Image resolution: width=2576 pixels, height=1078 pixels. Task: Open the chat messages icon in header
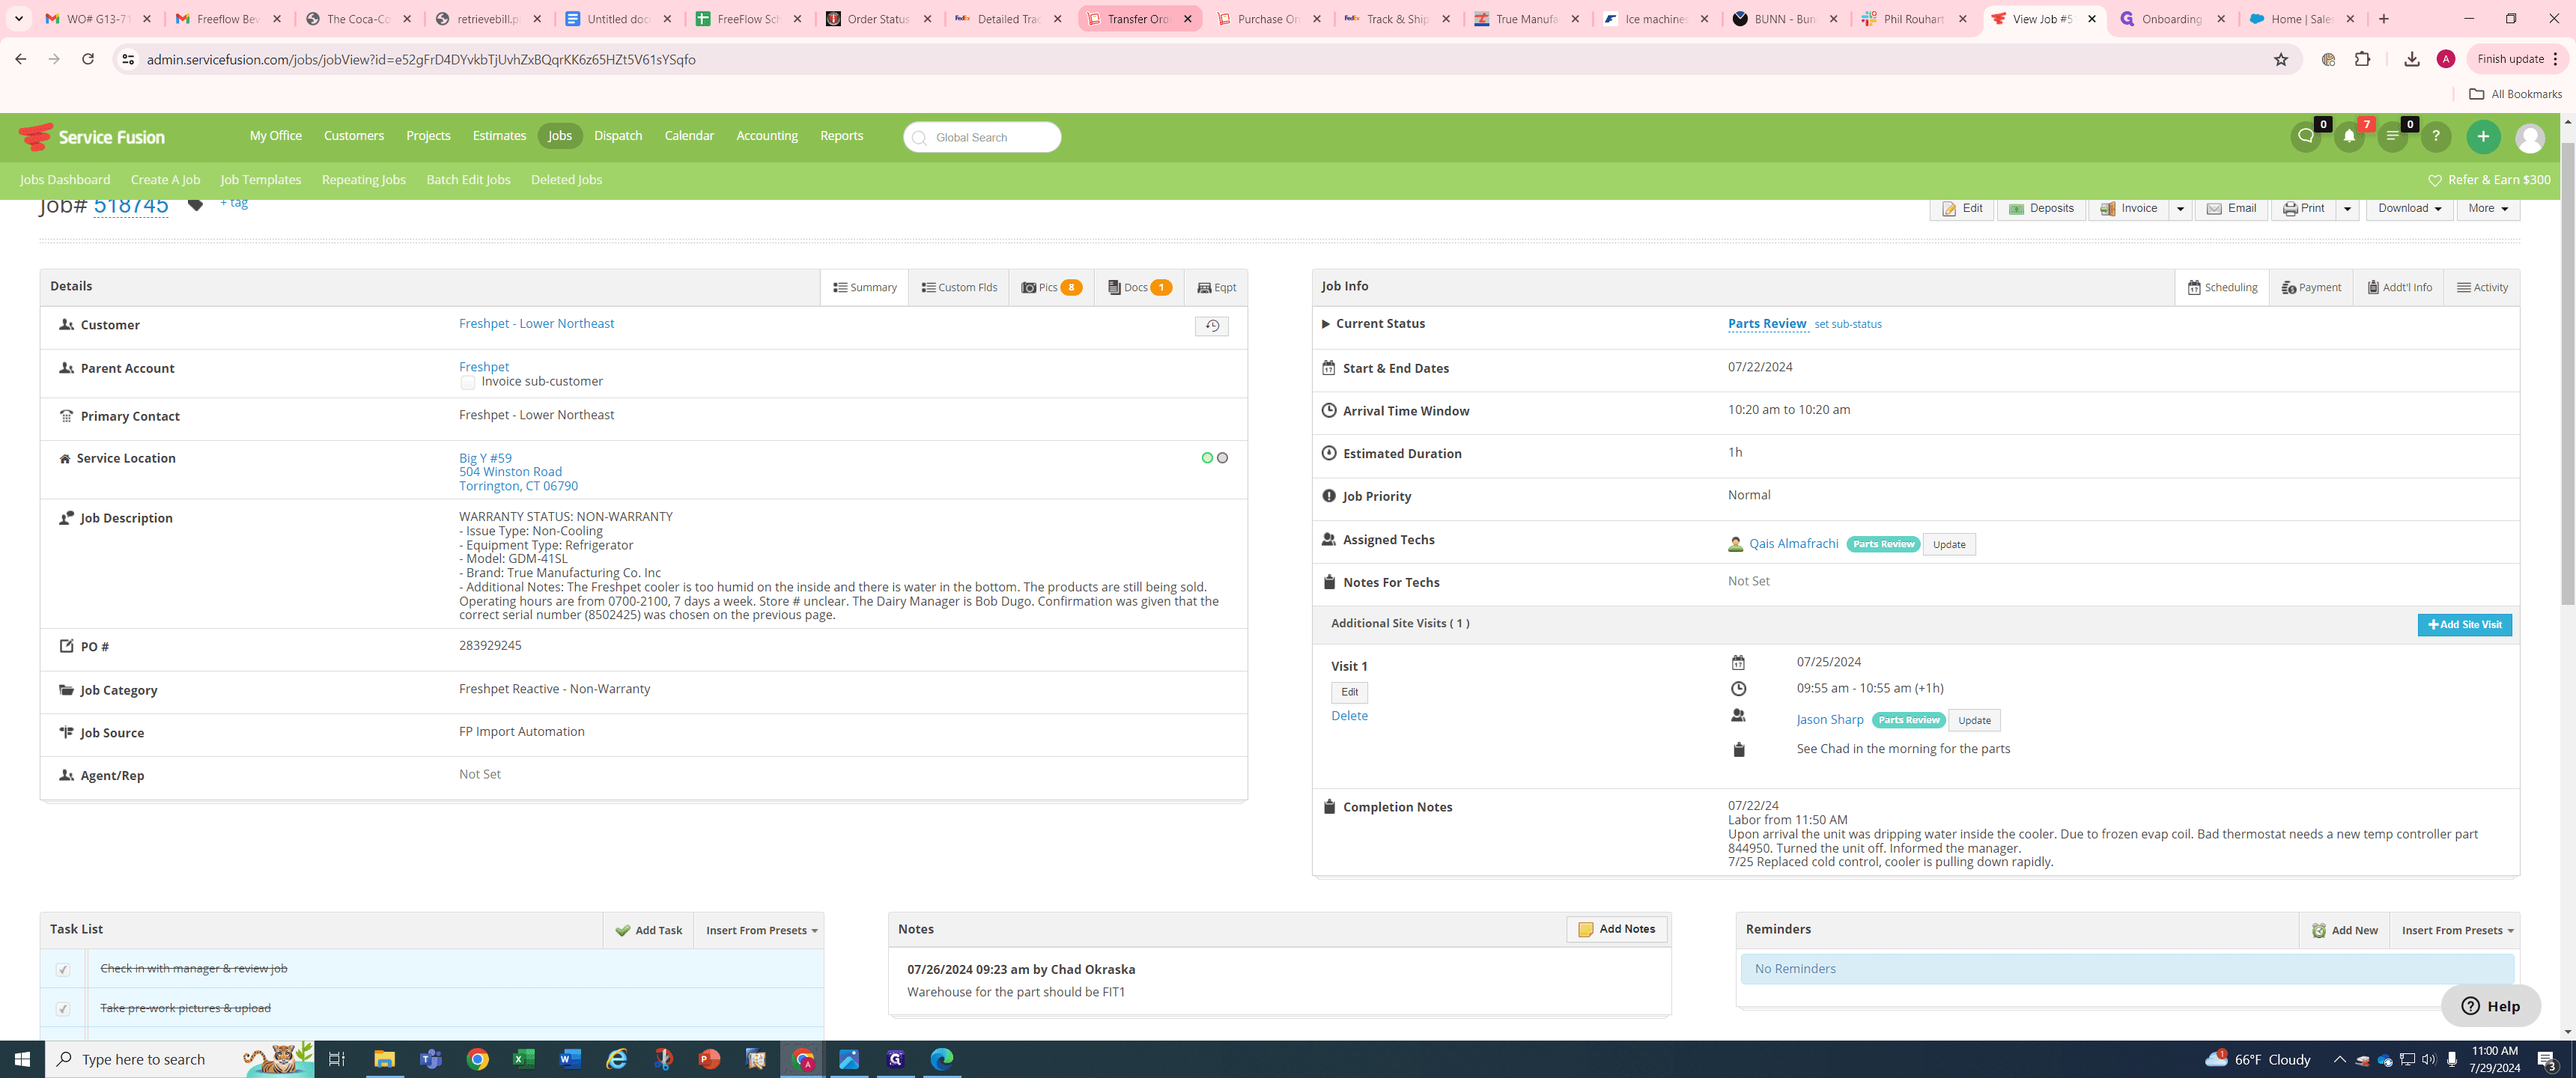tap(2306, 137)
